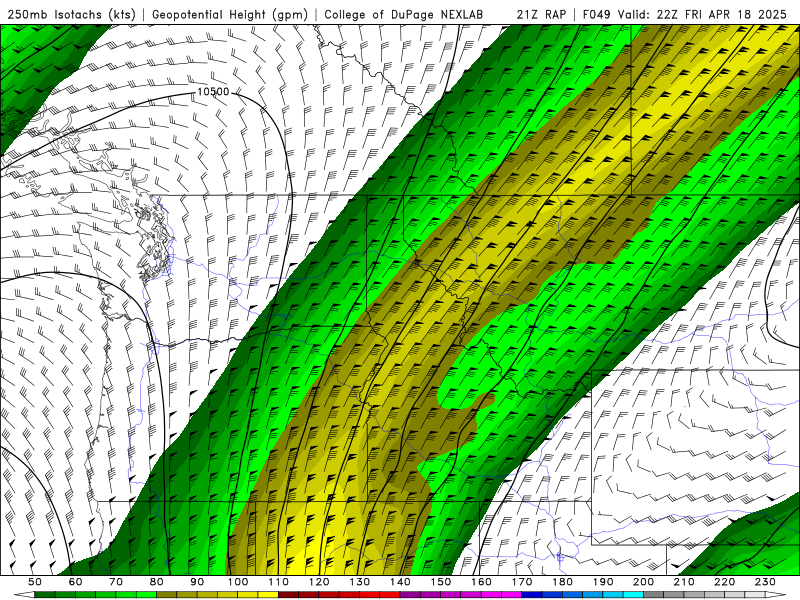Click the '230' value on the color scale
Screen dimensions: 800x600
[765, 582]
